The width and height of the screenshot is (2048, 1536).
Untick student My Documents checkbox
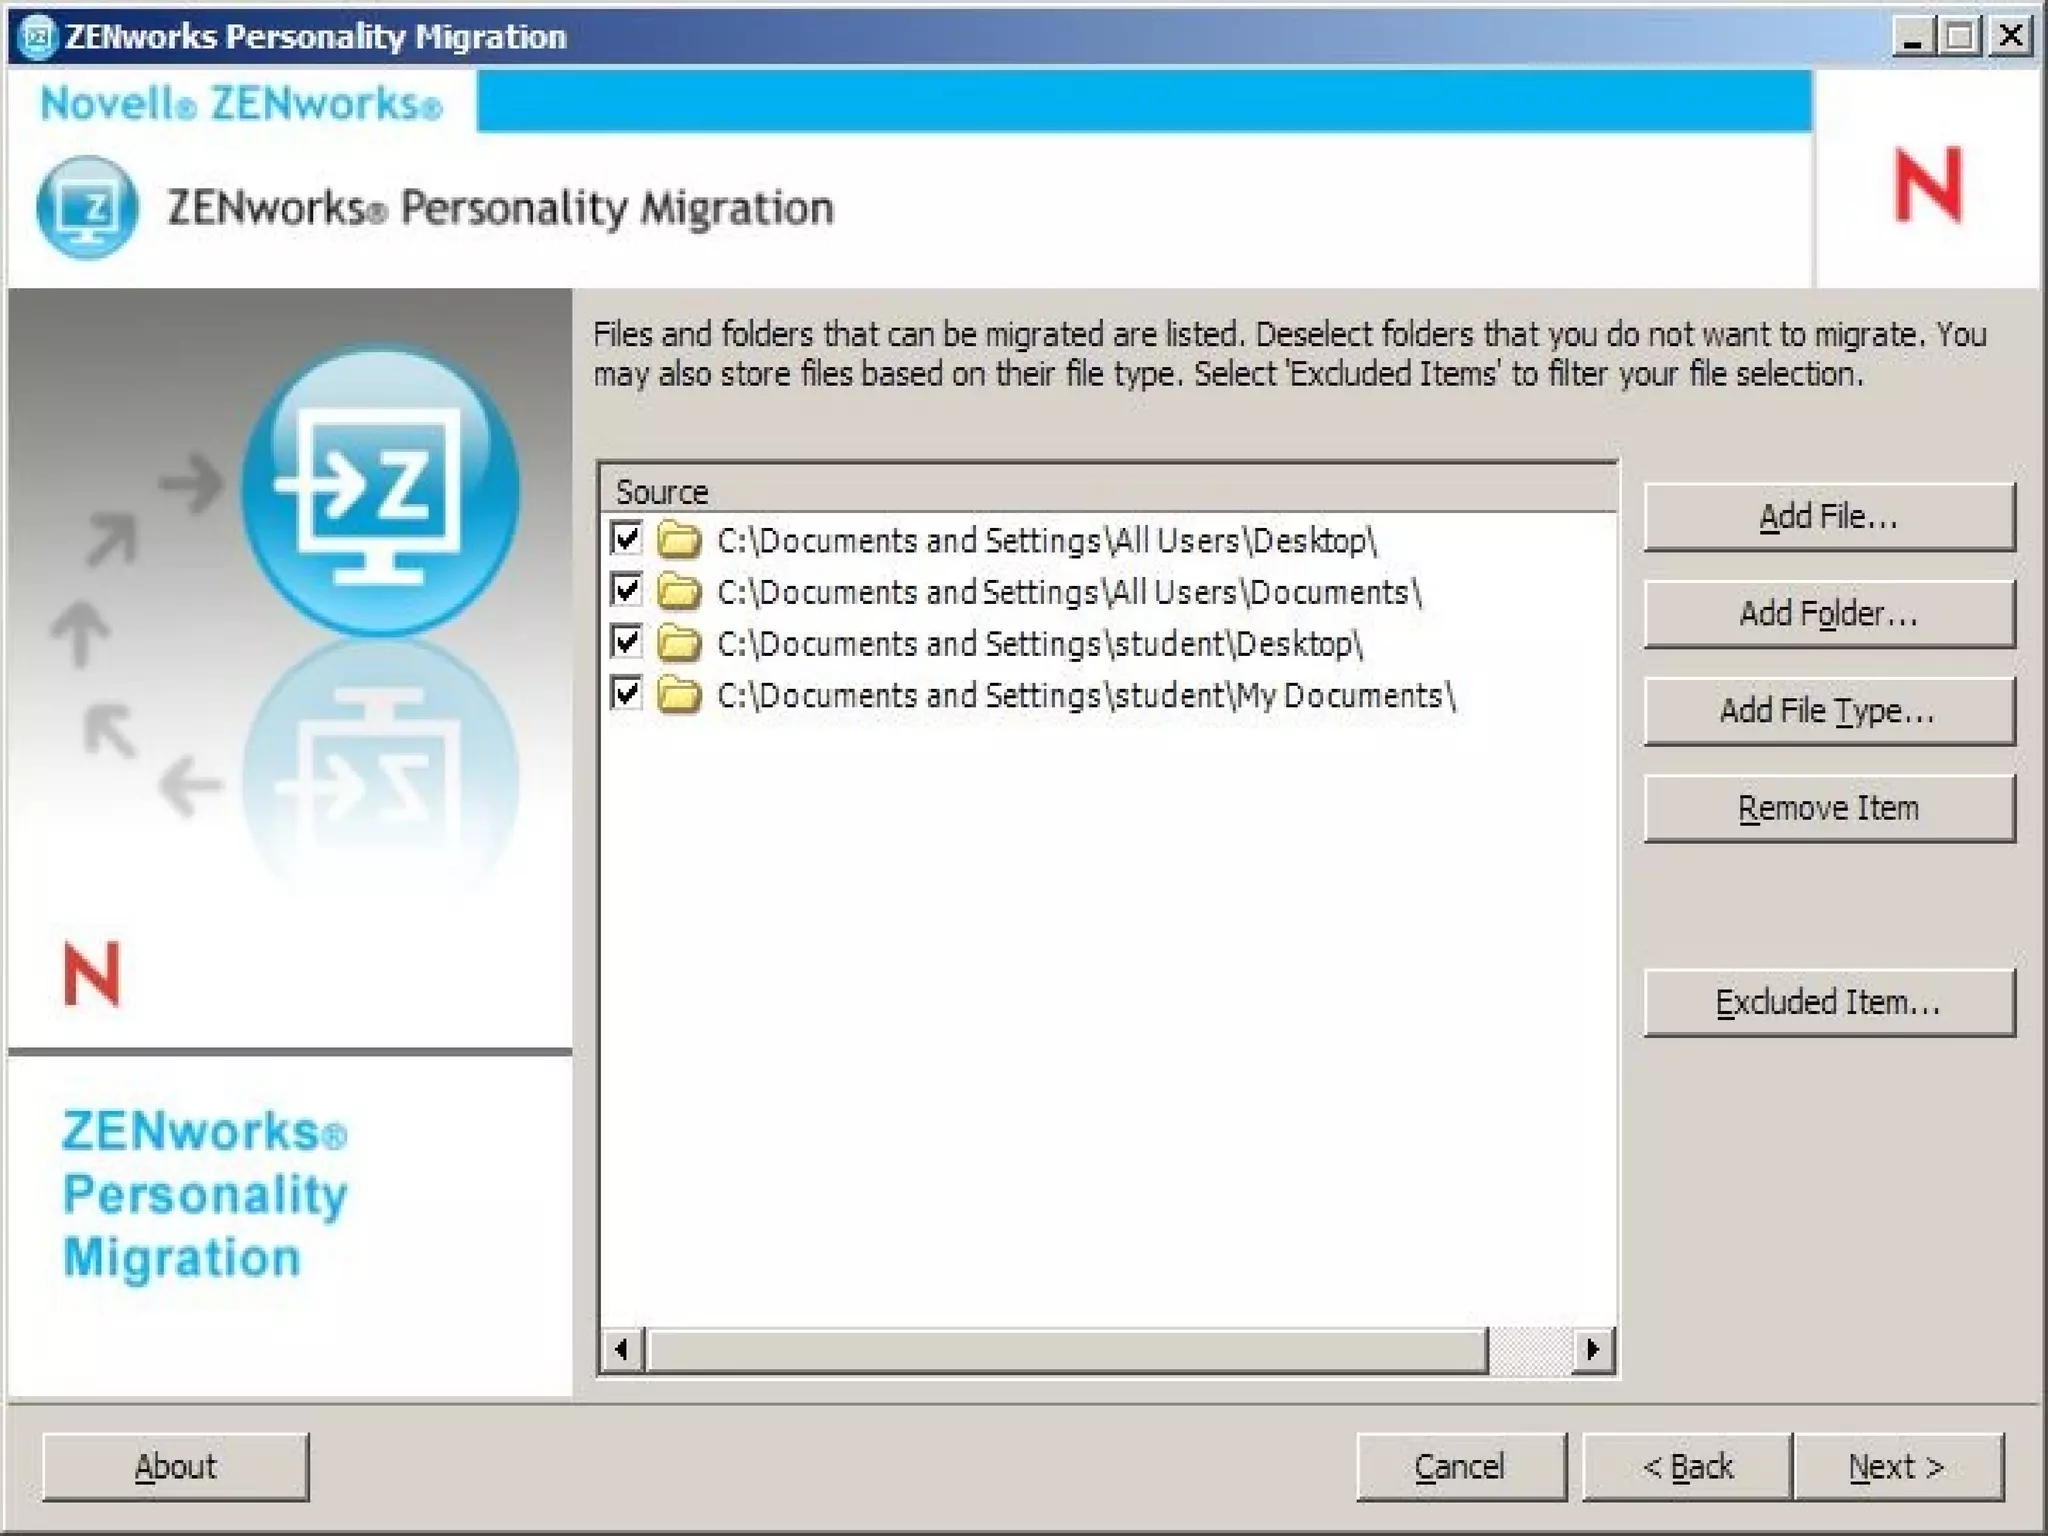tap(627, 694)
